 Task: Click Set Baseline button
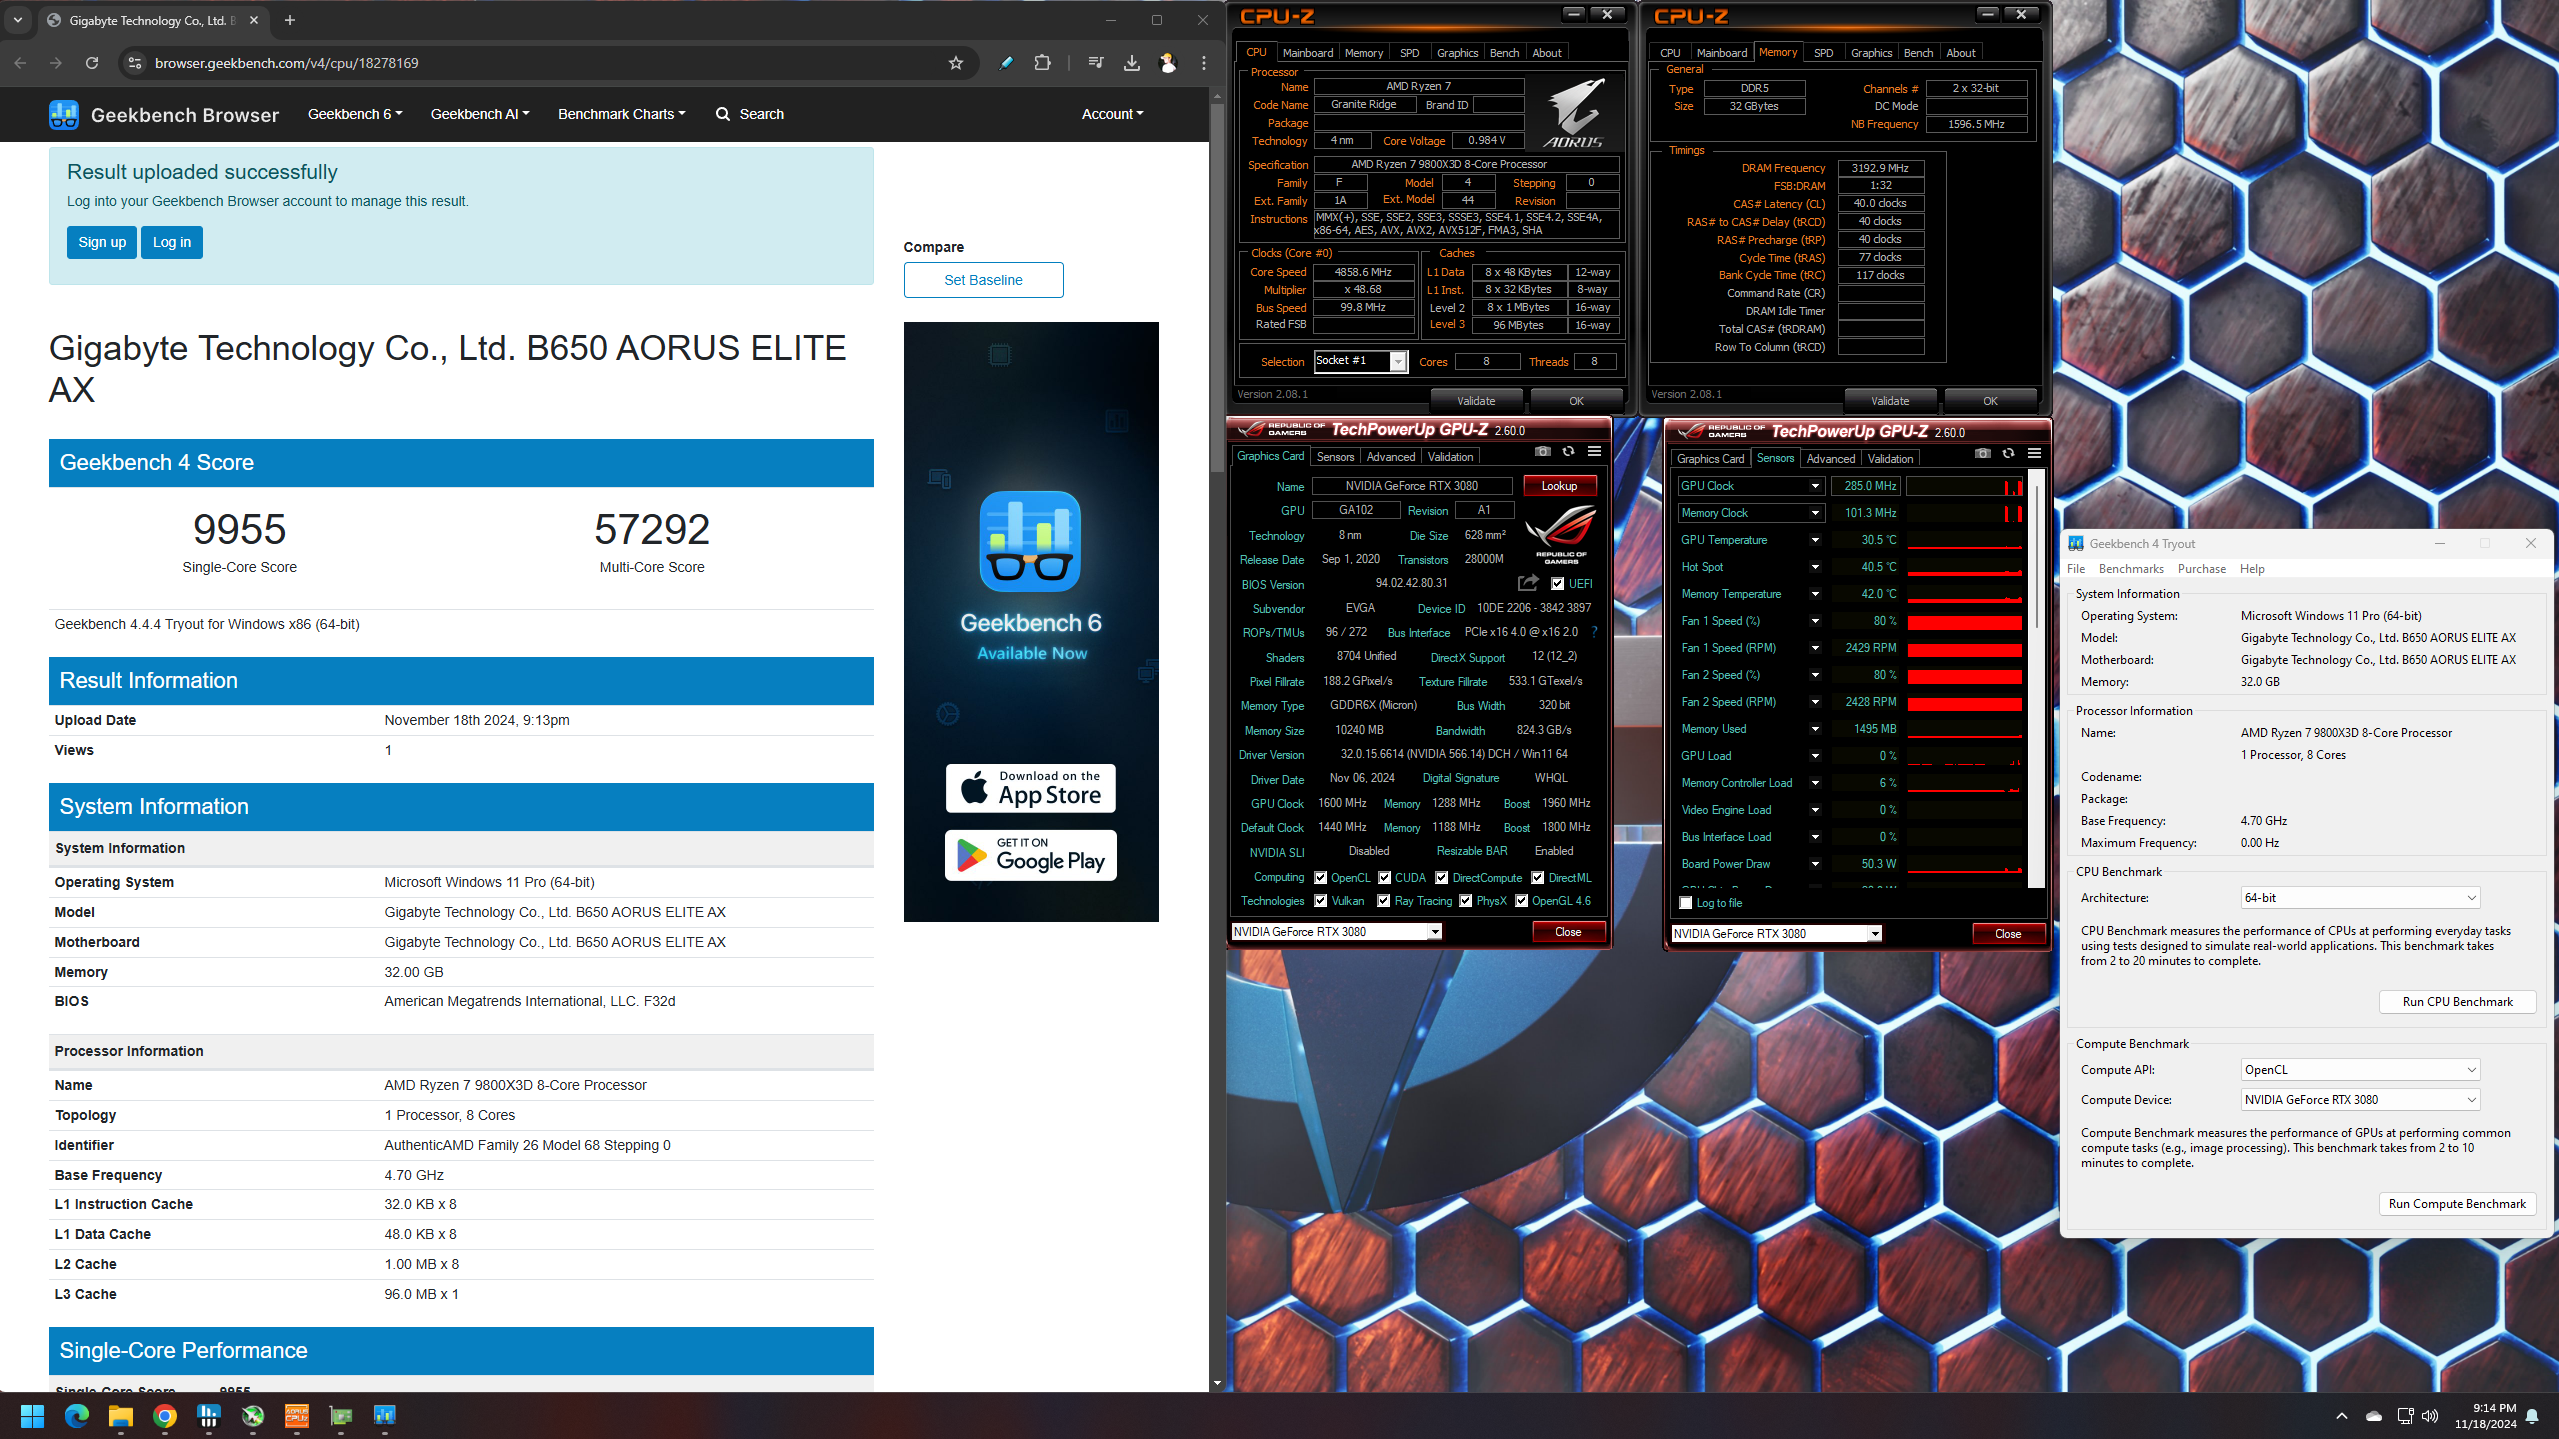983,280
